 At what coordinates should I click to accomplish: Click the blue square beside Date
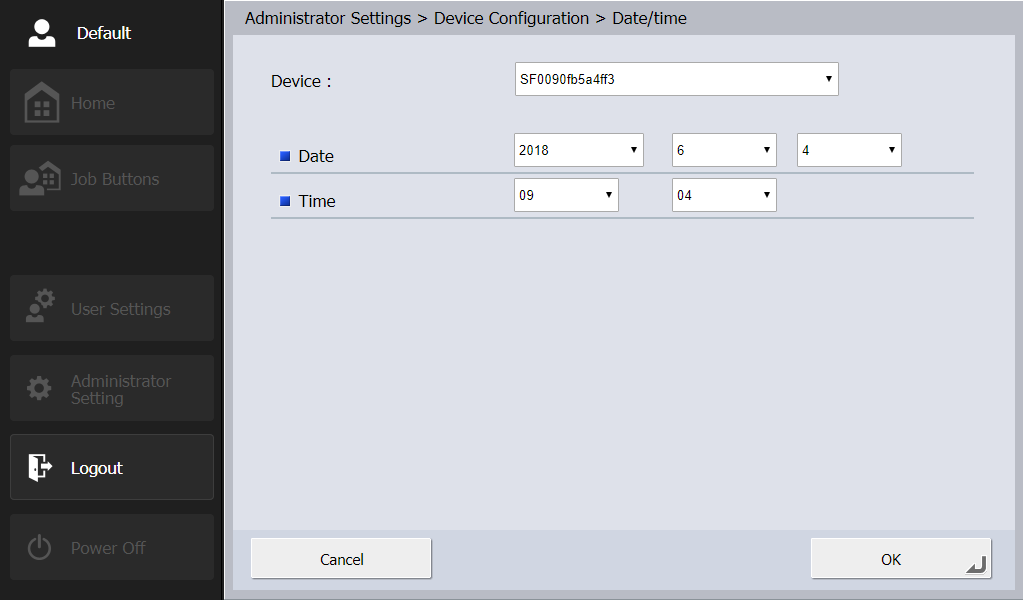[x=285, y=156]
